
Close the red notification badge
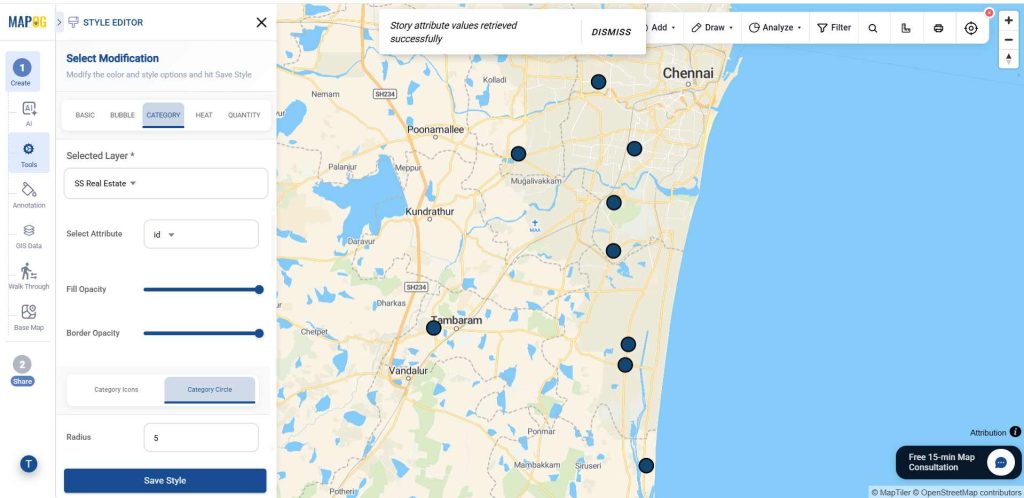click(989, 13)
